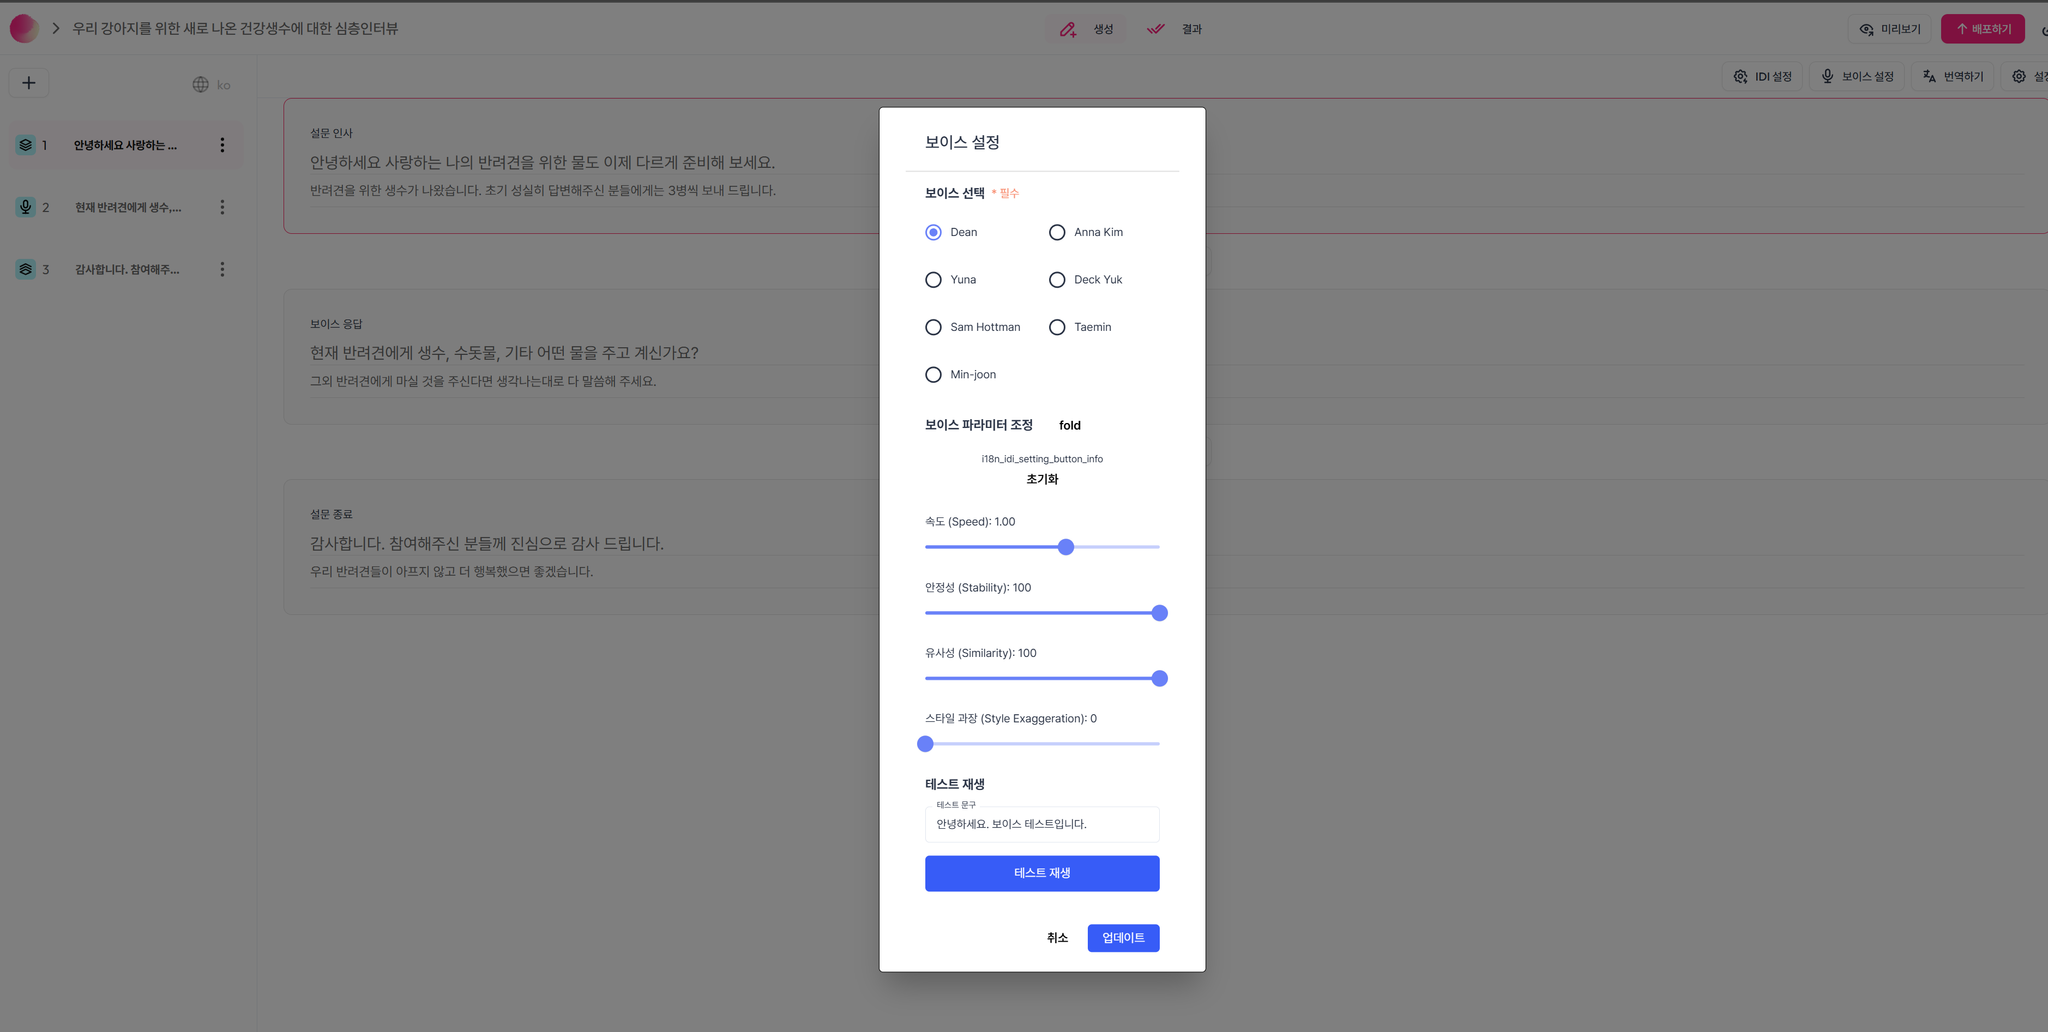Click the breadcrumb chevron next to logo
Screen dimensions: 2048x1032
click(x=56, y=29)
